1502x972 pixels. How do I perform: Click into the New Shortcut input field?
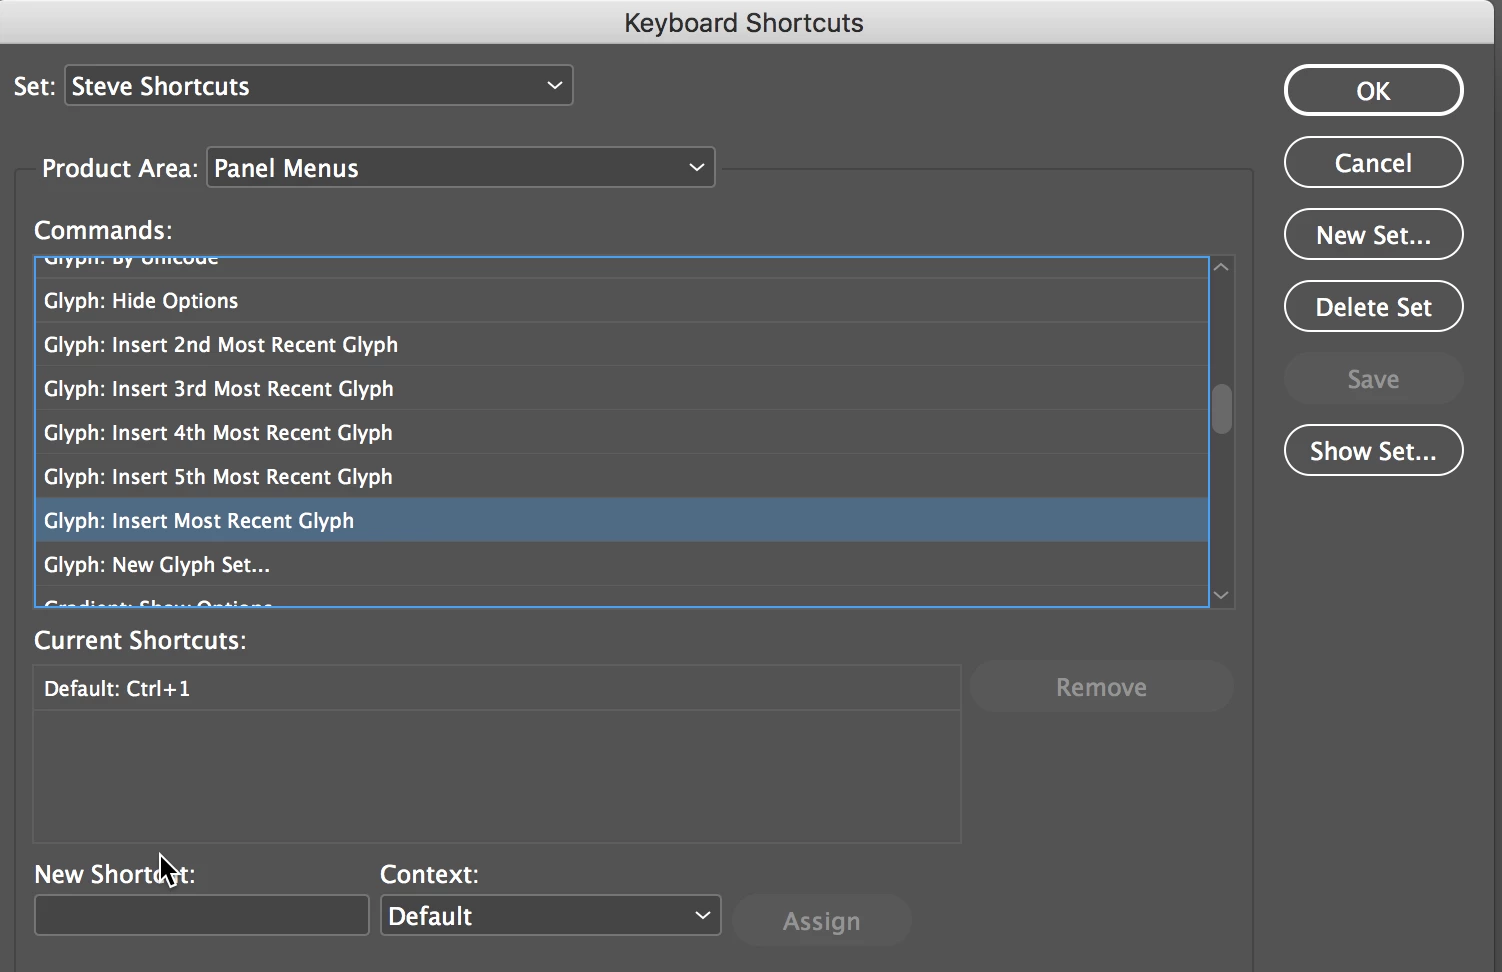(x=201, y=916)
